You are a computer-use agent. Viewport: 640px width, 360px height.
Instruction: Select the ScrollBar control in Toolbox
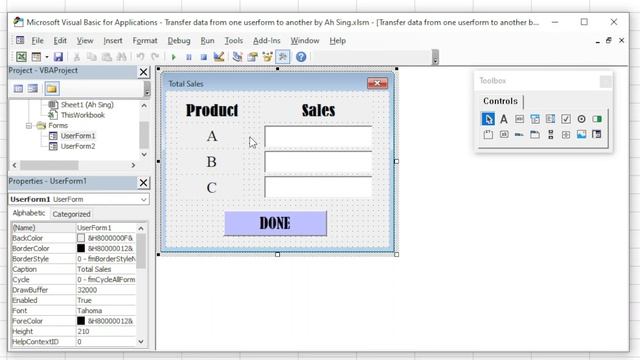tap(550, 134)
